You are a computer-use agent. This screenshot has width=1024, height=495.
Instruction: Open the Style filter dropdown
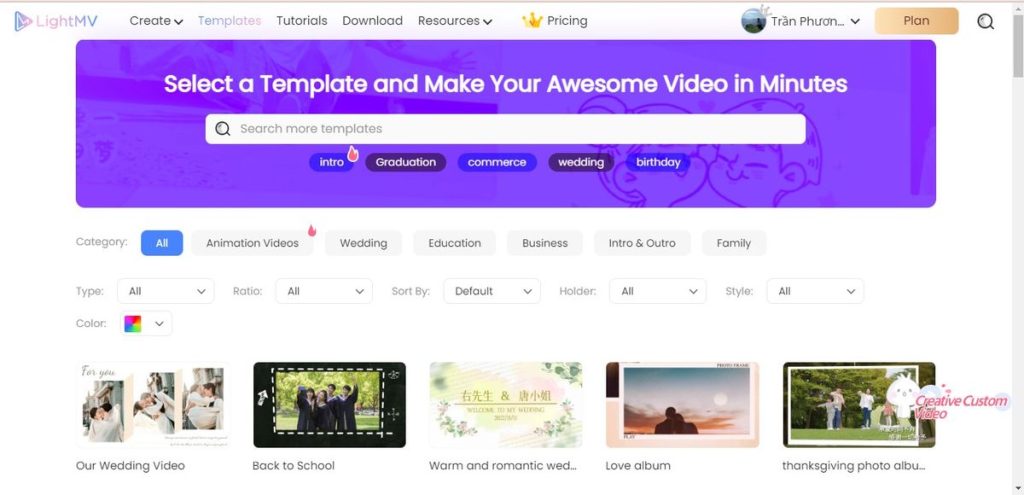(815, 291)
